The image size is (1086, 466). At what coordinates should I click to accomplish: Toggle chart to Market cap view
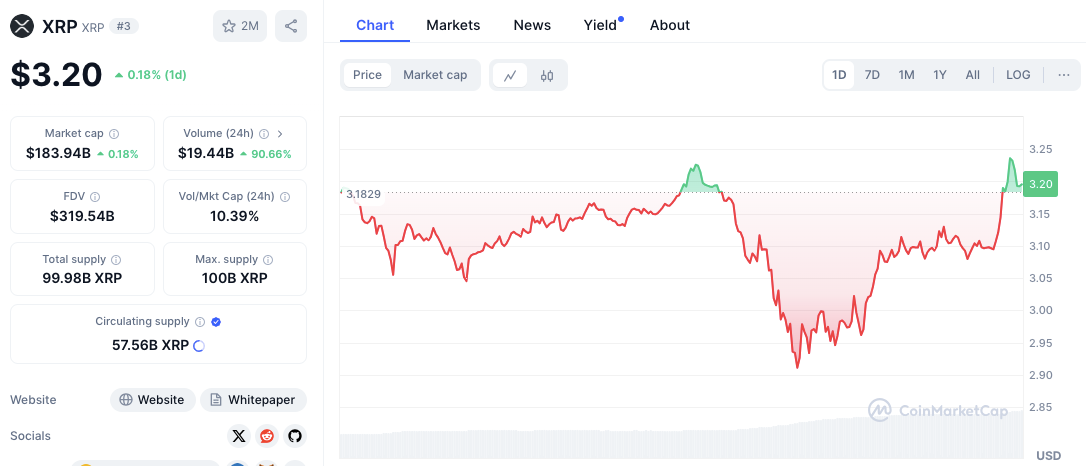(x=435, y=75)
